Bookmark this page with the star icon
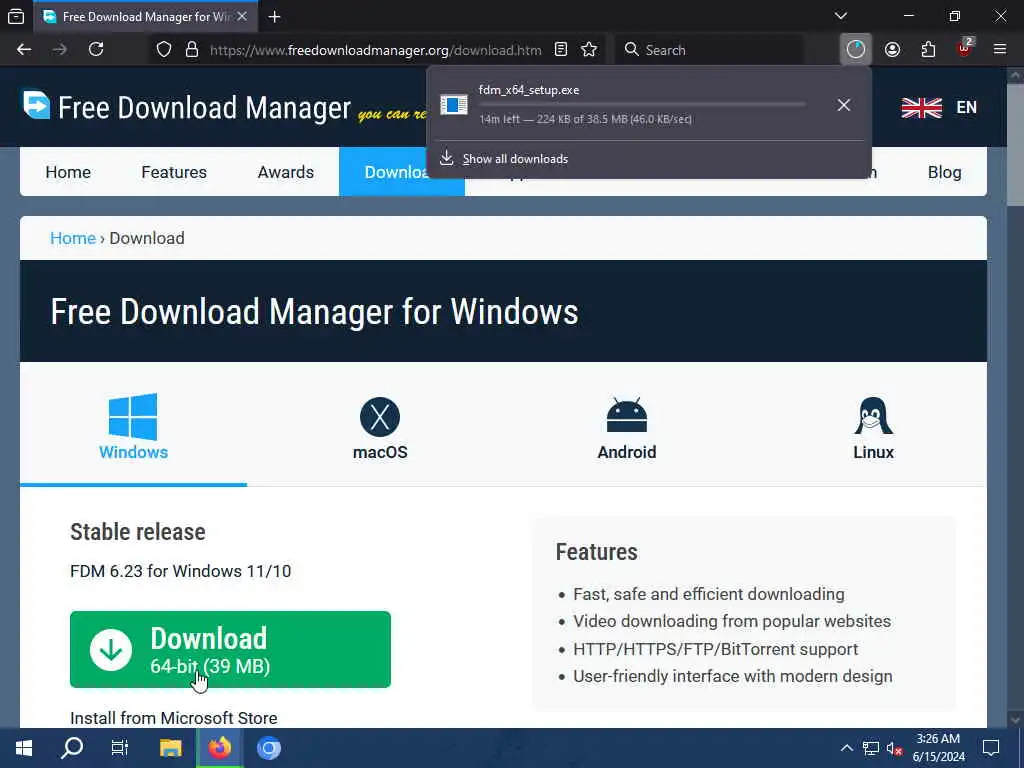 pyautogui.click(x=589, y=50)
